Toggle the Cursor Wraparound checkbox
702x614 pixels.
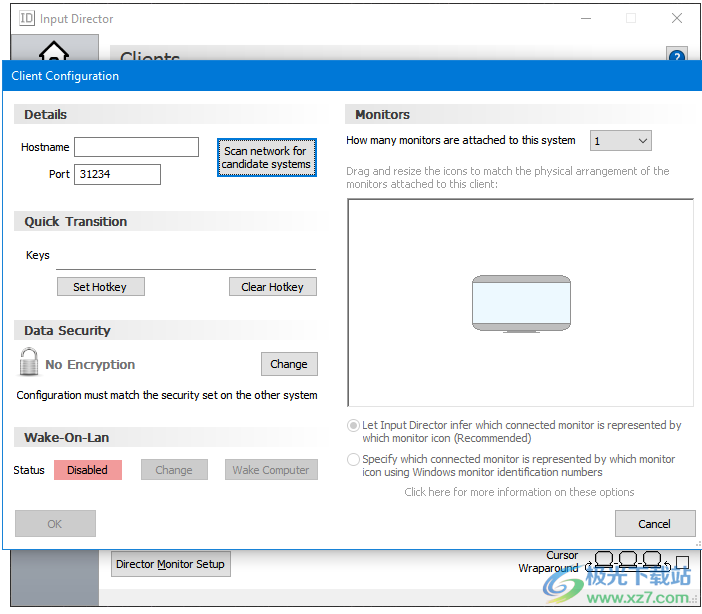click(682, 562)
